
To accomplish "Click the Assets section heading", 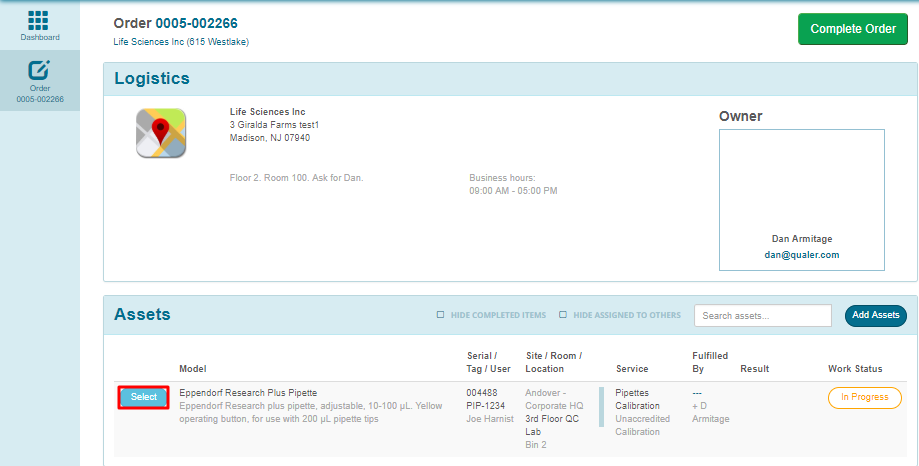I will point(142,315).
